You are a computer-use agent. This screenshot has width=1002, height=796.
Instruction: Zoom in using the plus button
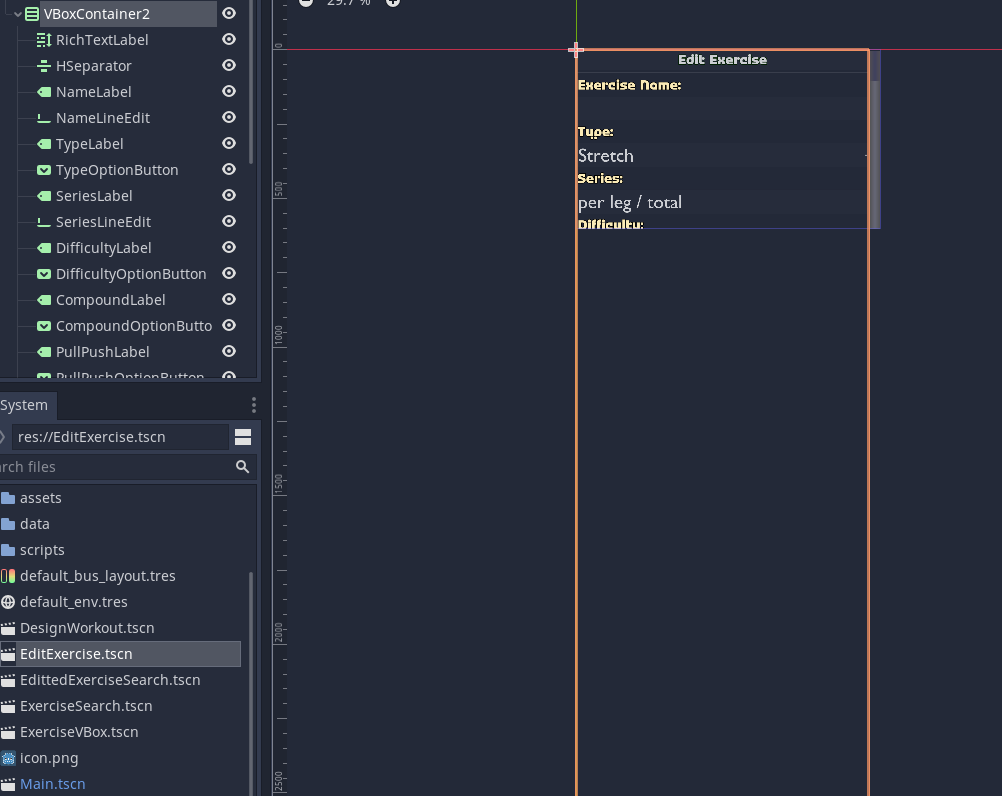tap(392, 3)
